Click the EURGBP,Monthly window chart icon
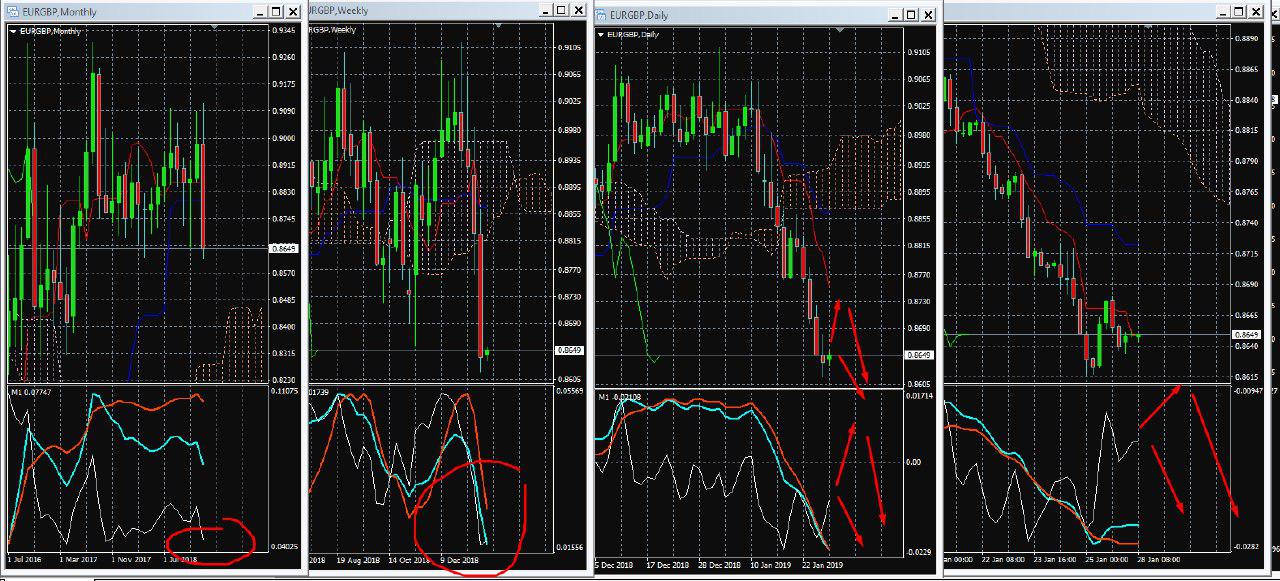The image size is (1280, 581). click(x=13, y=11)
